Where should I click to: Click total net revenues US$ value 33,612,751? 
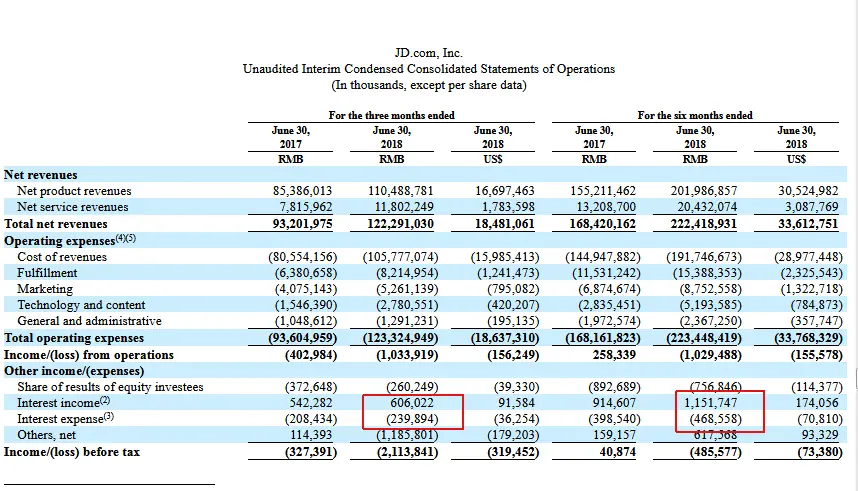pos(808,224)
